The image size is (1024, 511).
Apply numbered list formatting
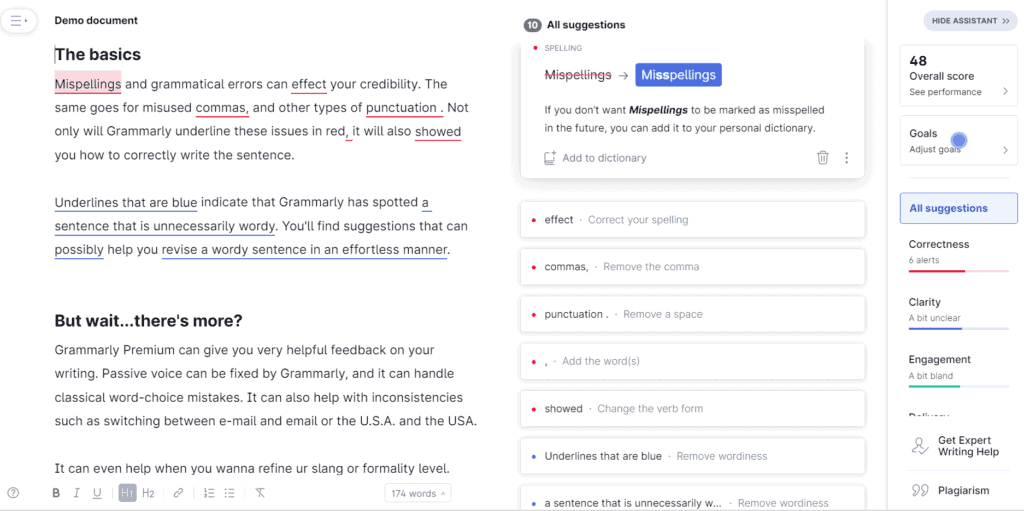pos(209,493)
